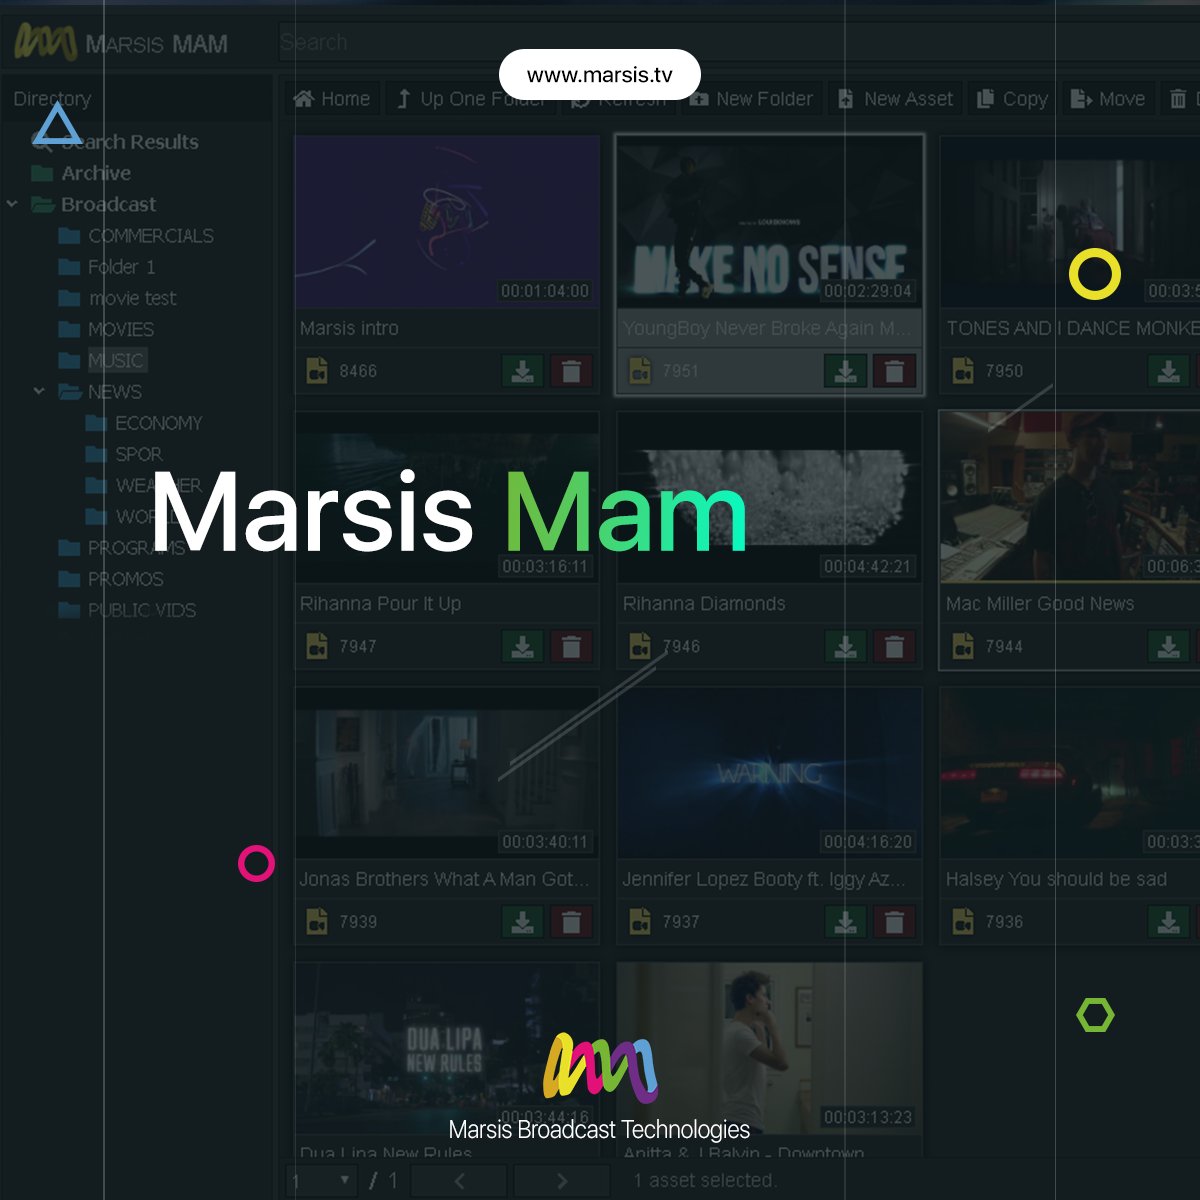Open the PUBLIC VIDS folder
Screen dimensions: 1200x1200
[x=141, y=610]
